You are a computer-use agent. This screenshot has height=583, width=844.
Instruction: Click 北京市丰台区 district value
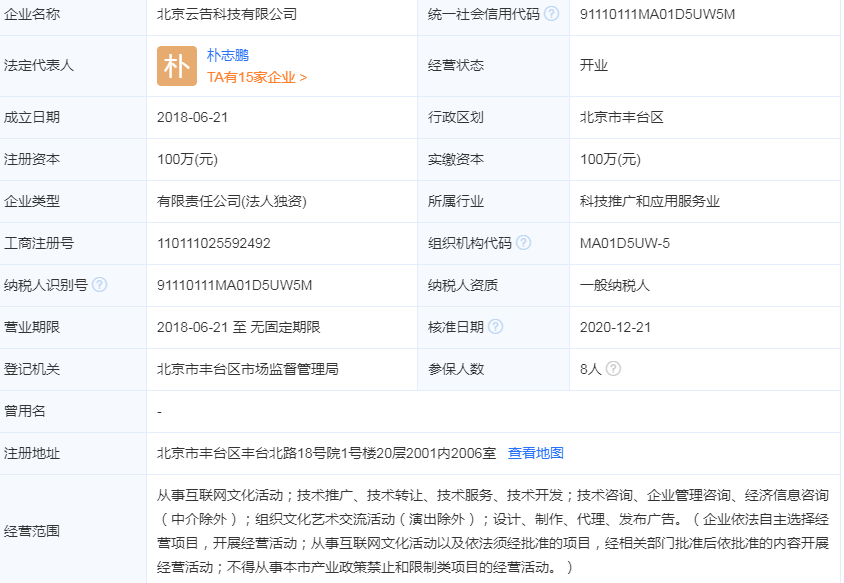pyautogui.click(x=622, y=117)
